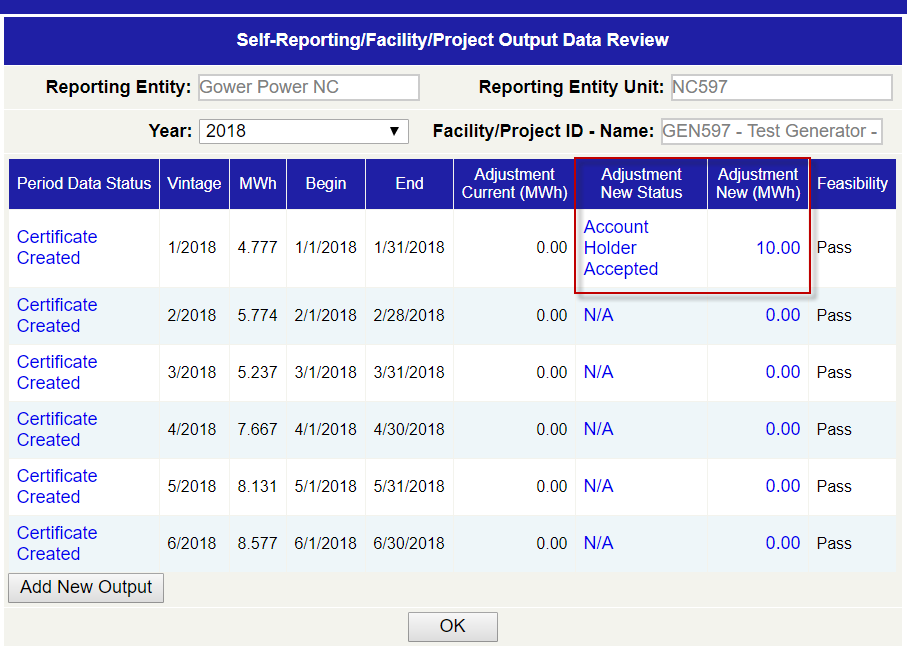Screen dimensions: 907x654
Task: Open Certificate Created link for 3/2018
Action: click(57, 372)
